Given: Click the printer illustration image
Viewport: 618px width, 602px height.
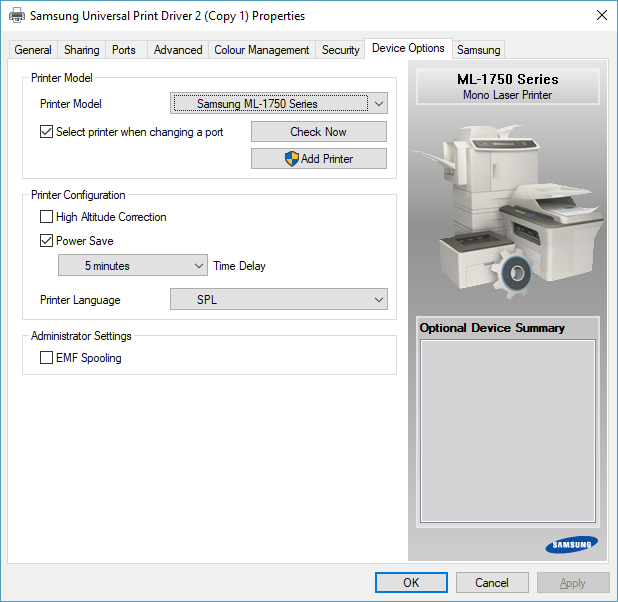Looking at the screenshot, I should pyautogui.click(x=507, y=212).
